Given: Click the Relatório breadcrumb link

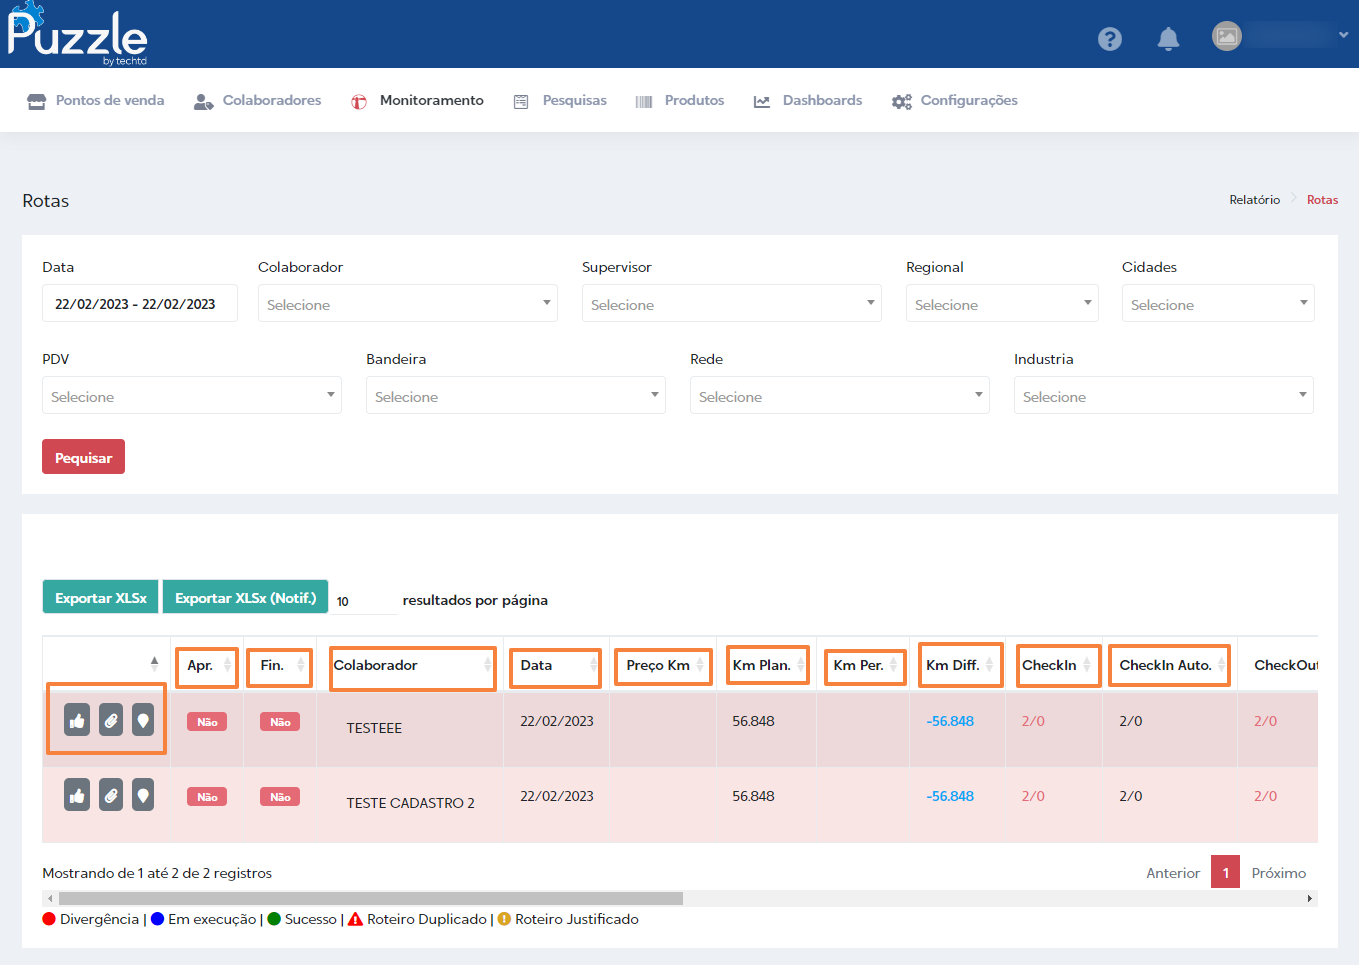Looking at the screenshot, I should pos(1254,200).
